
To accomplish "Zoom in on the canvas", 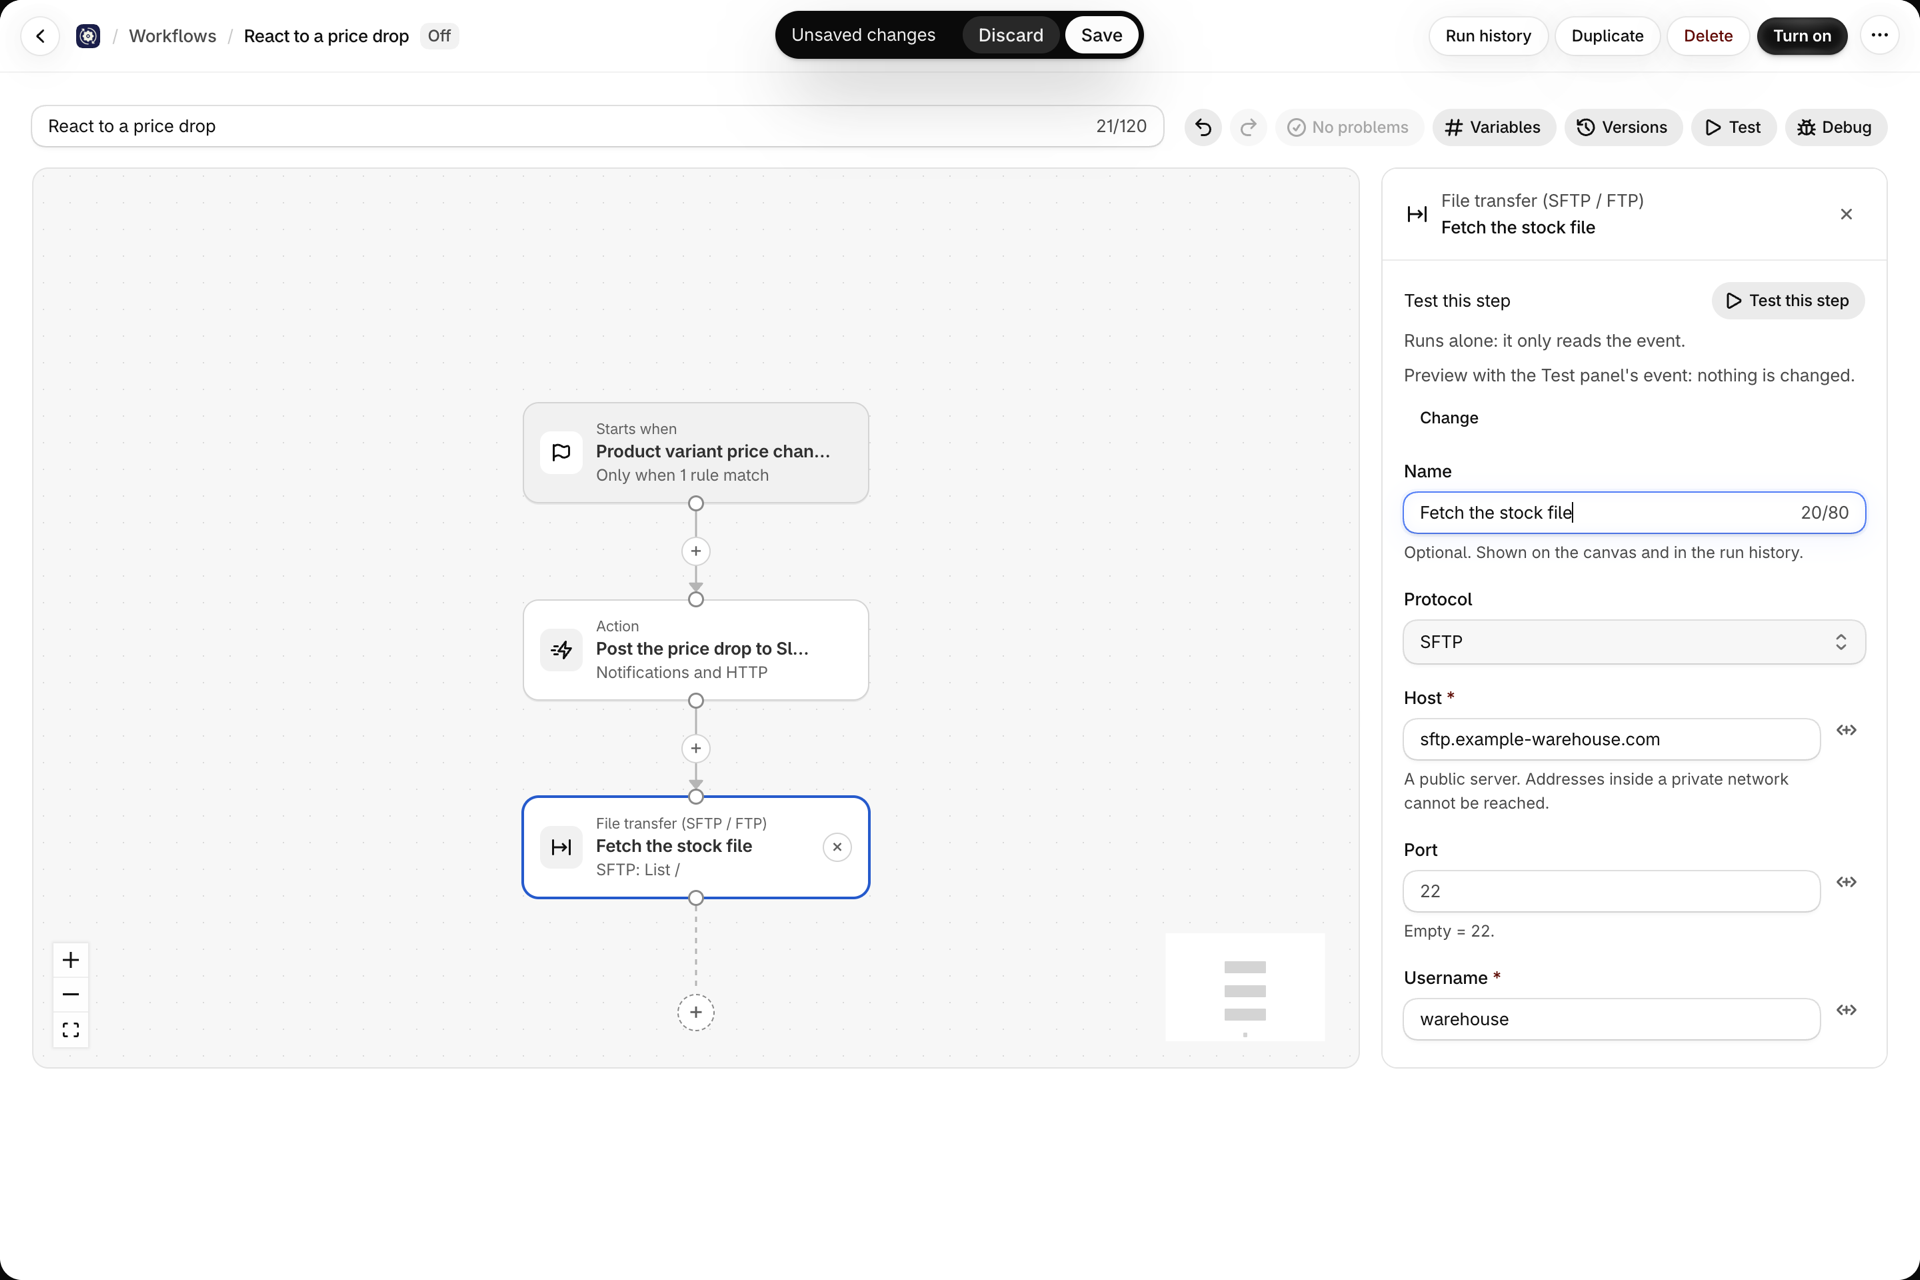I will 71,960.
